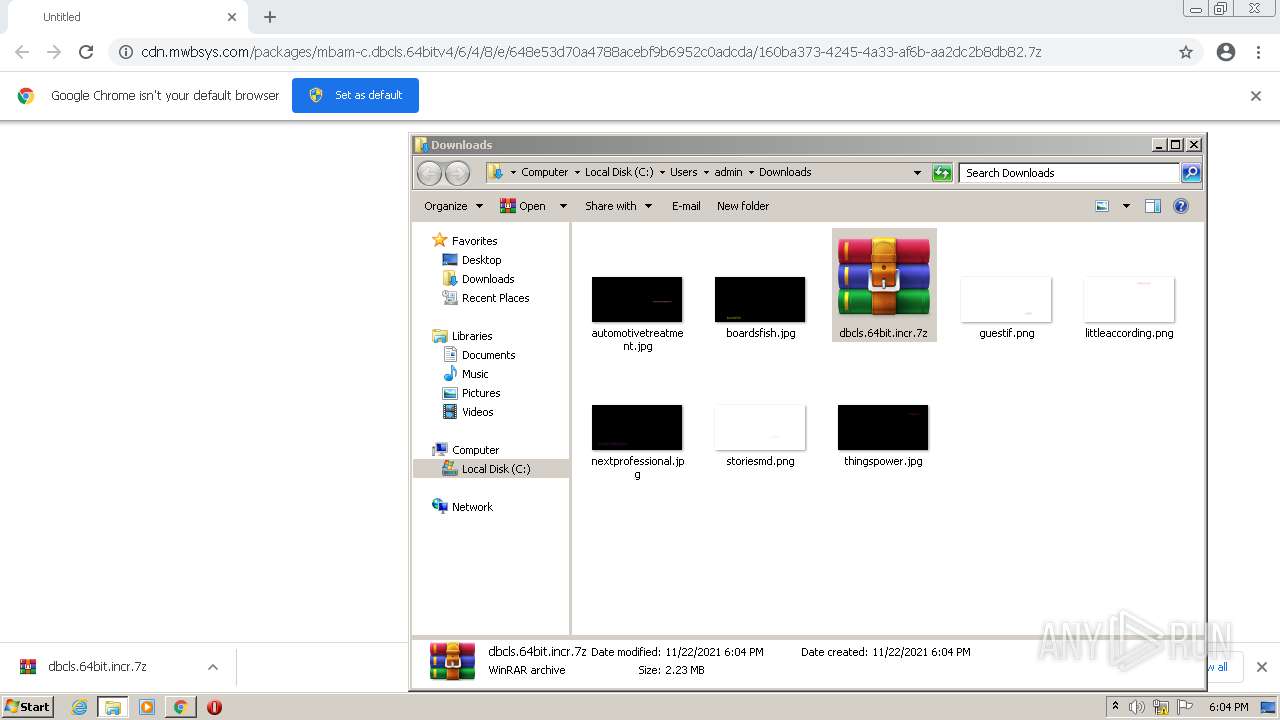This screenshot has height=720, width=1280.
Task: Open the Documents library
Action: 488,355
